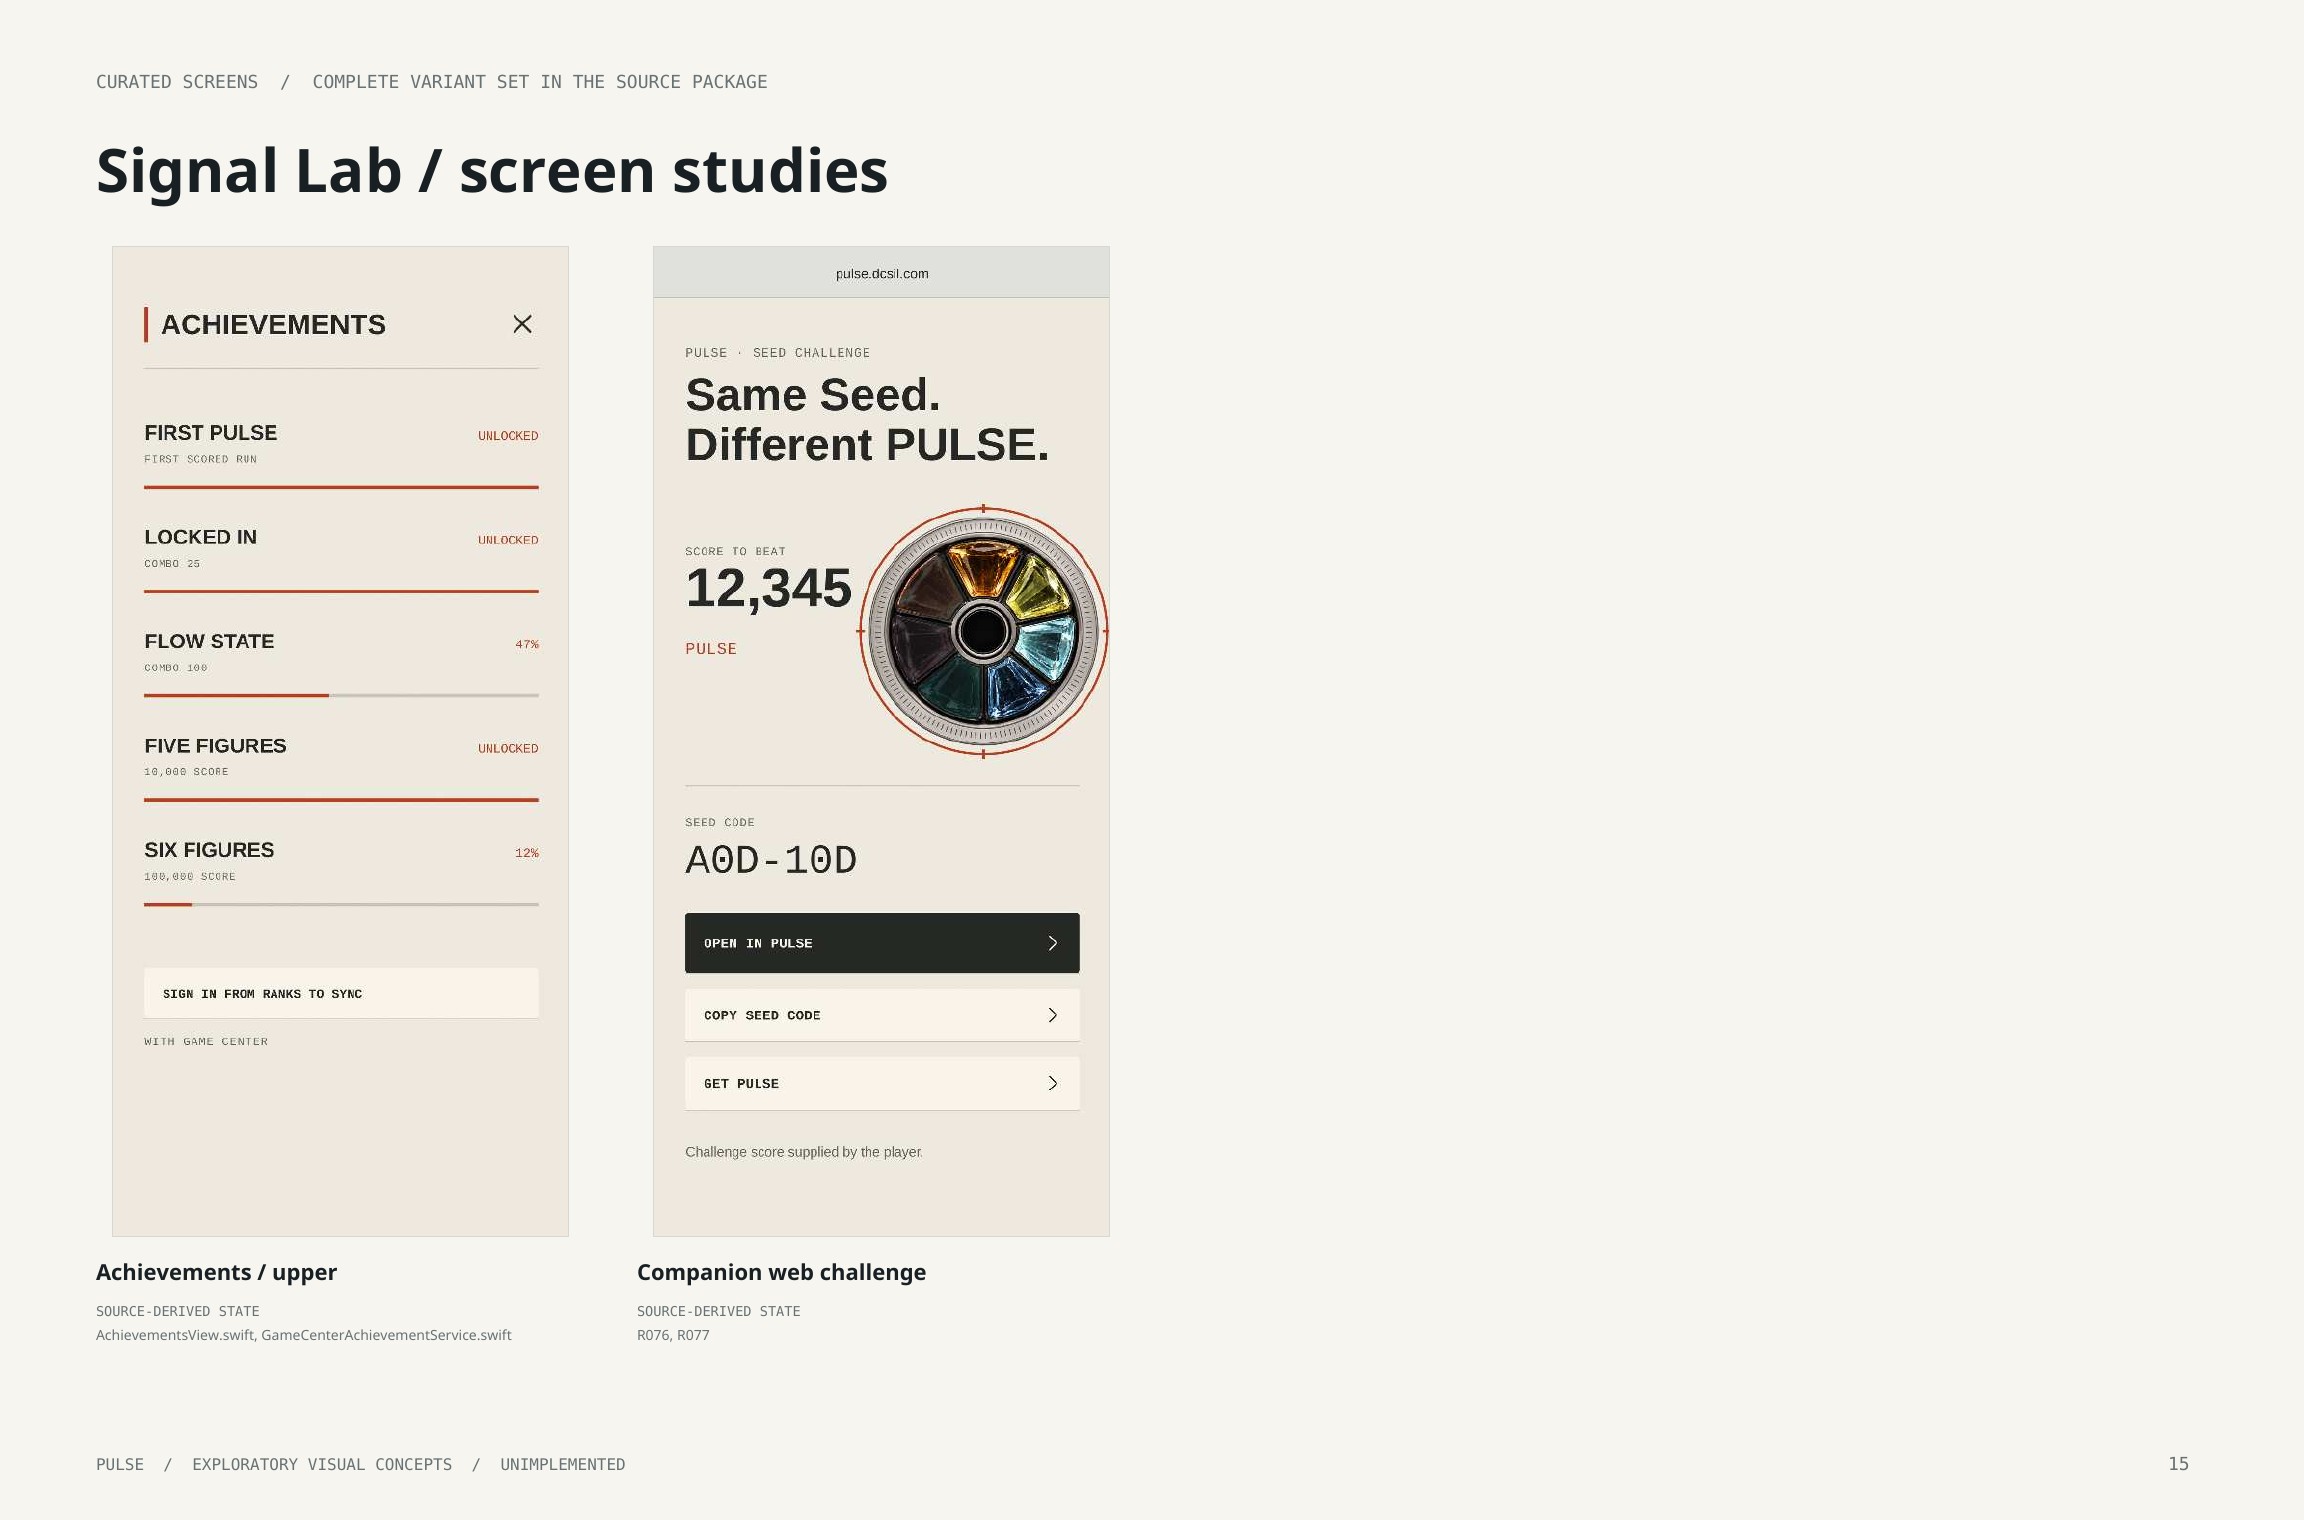Select the SIX FIGURES achievement title
Viewport: 2304px width, 1520px height.
pos(209,850)
